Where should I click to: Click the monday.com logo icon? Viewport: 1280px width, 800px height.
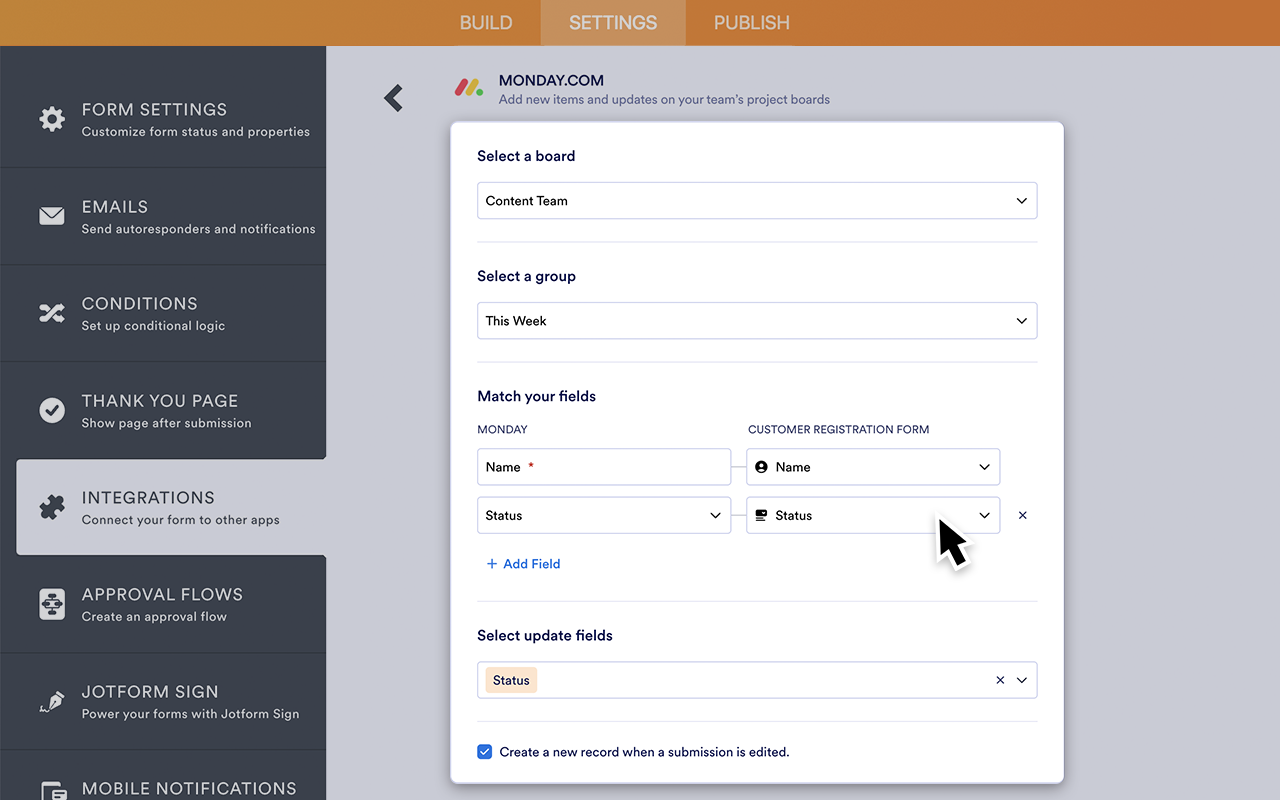(x=468, y=88)
